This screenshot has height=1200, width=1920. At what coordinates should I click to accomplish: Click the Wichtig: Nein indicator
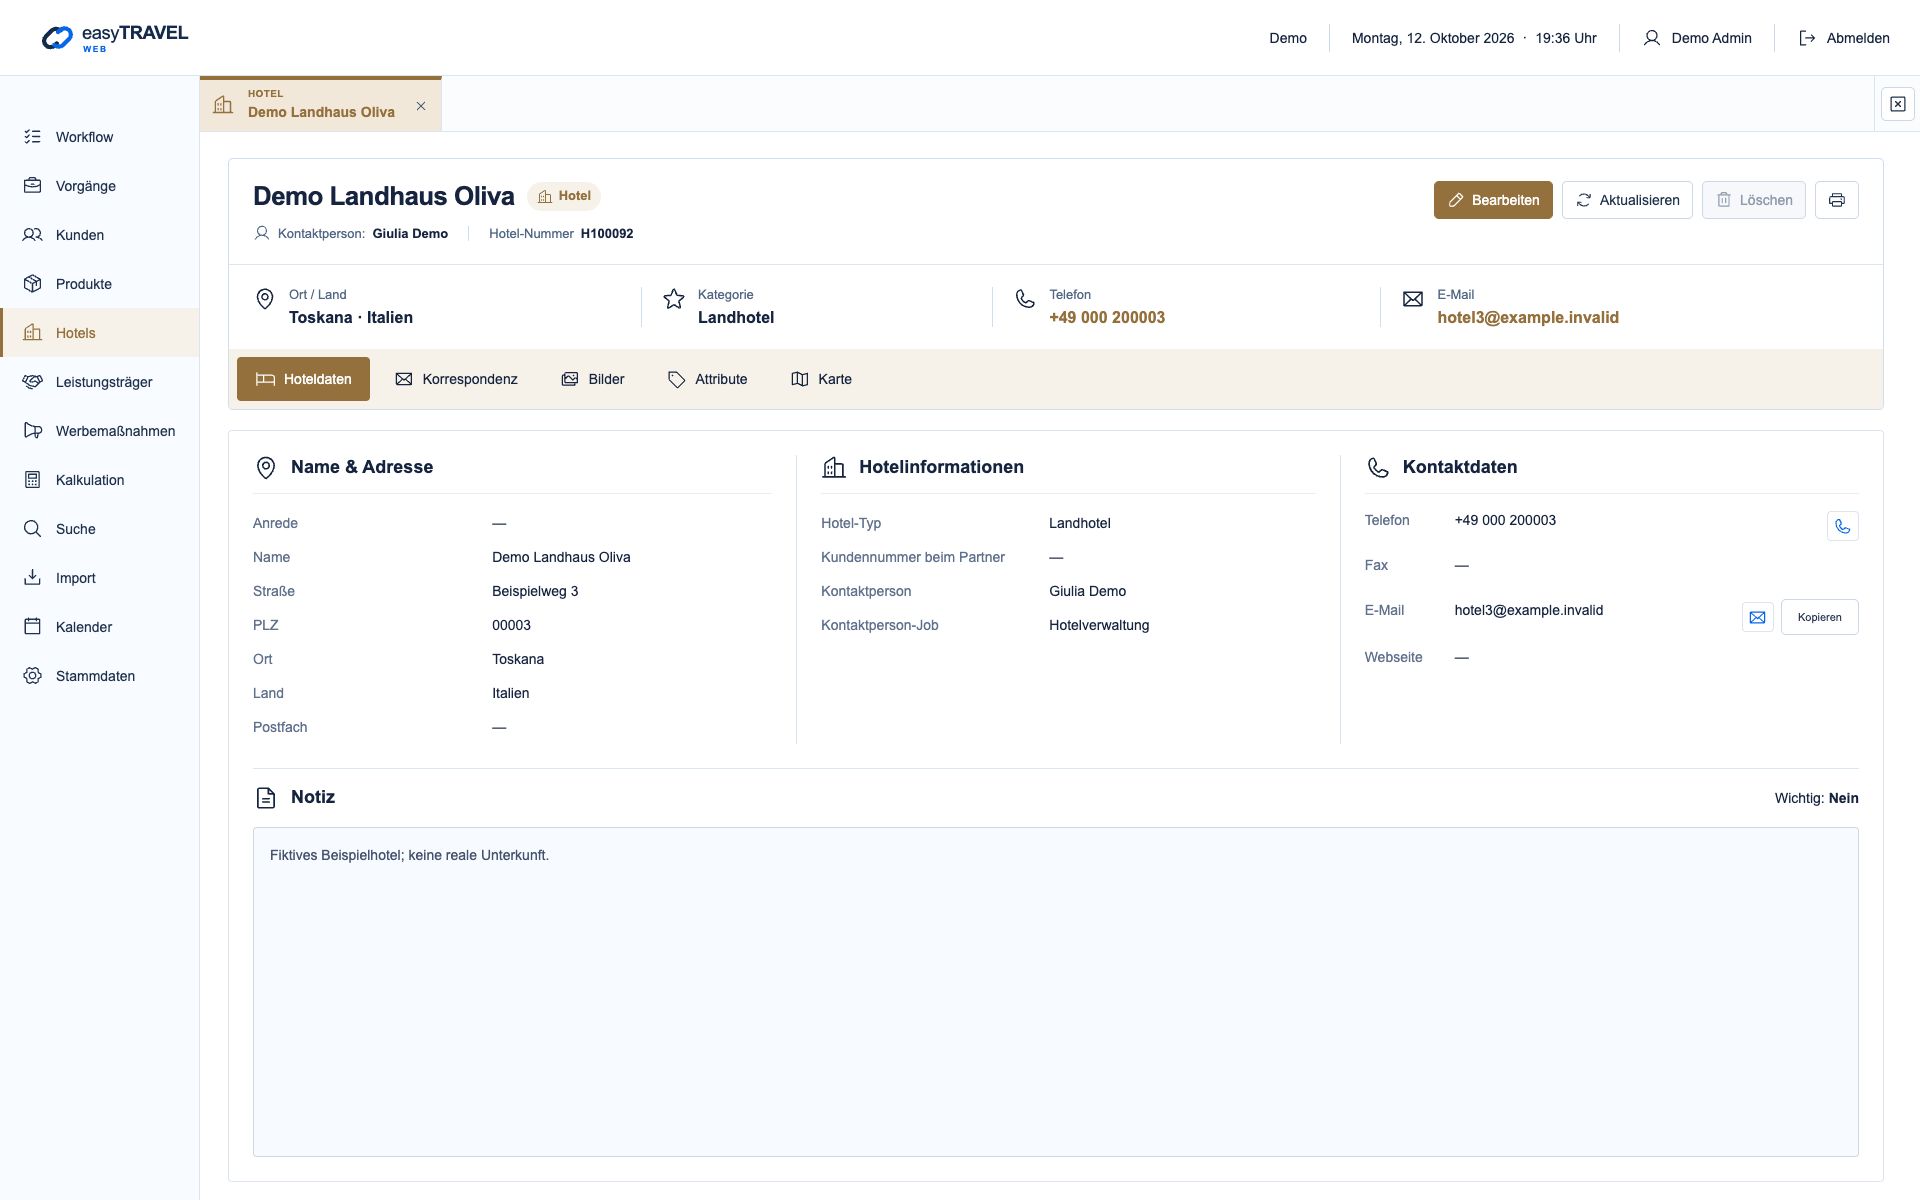1816,798
